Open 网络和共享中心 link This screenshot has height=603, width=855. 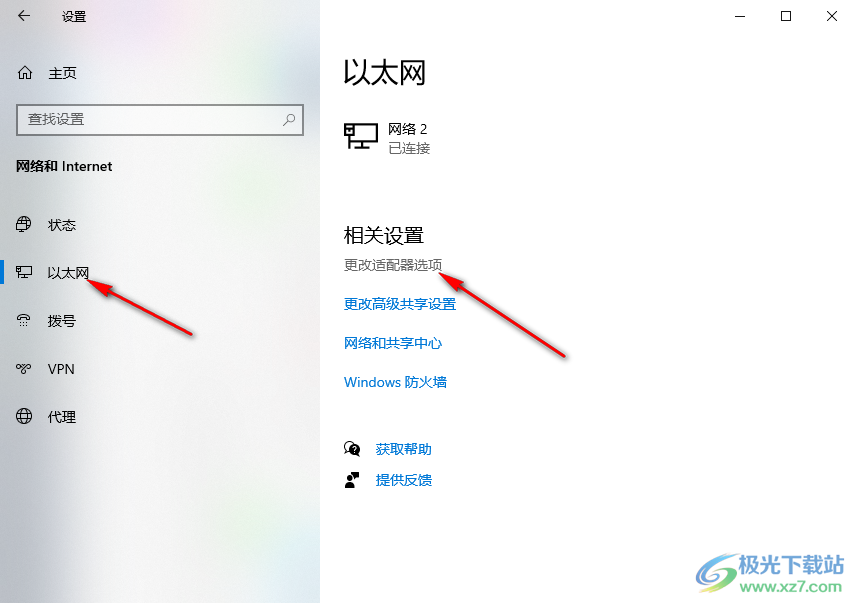pos(393,343)
